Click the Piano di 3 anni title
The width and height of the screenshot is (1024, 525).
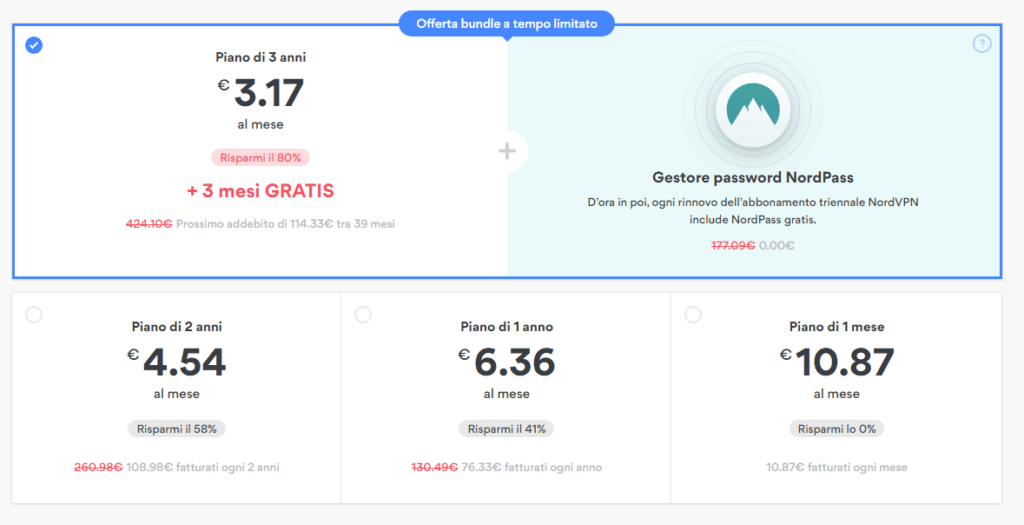261,57
